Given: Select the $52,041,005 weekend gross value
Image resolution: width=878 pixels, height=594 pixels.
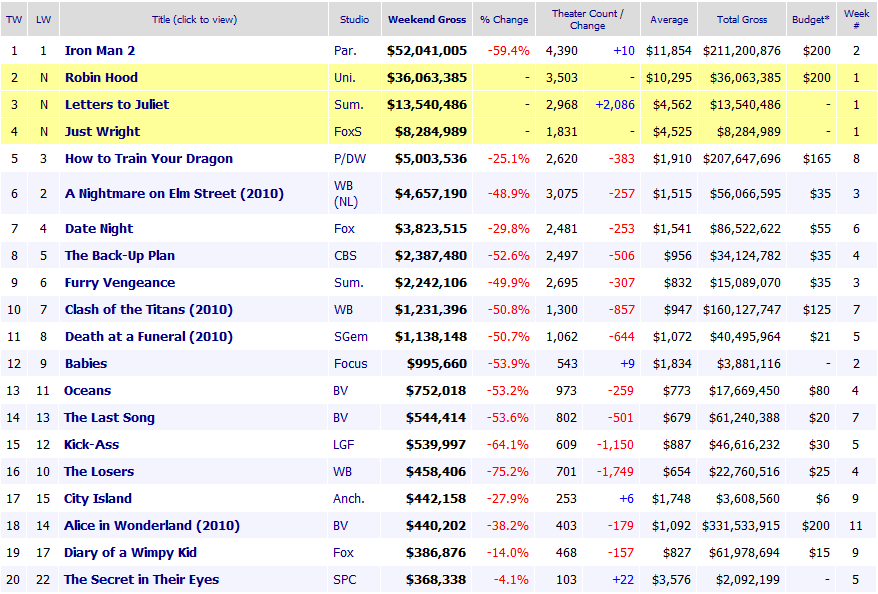Looking at the screenshot, I should tap(427, 50).
